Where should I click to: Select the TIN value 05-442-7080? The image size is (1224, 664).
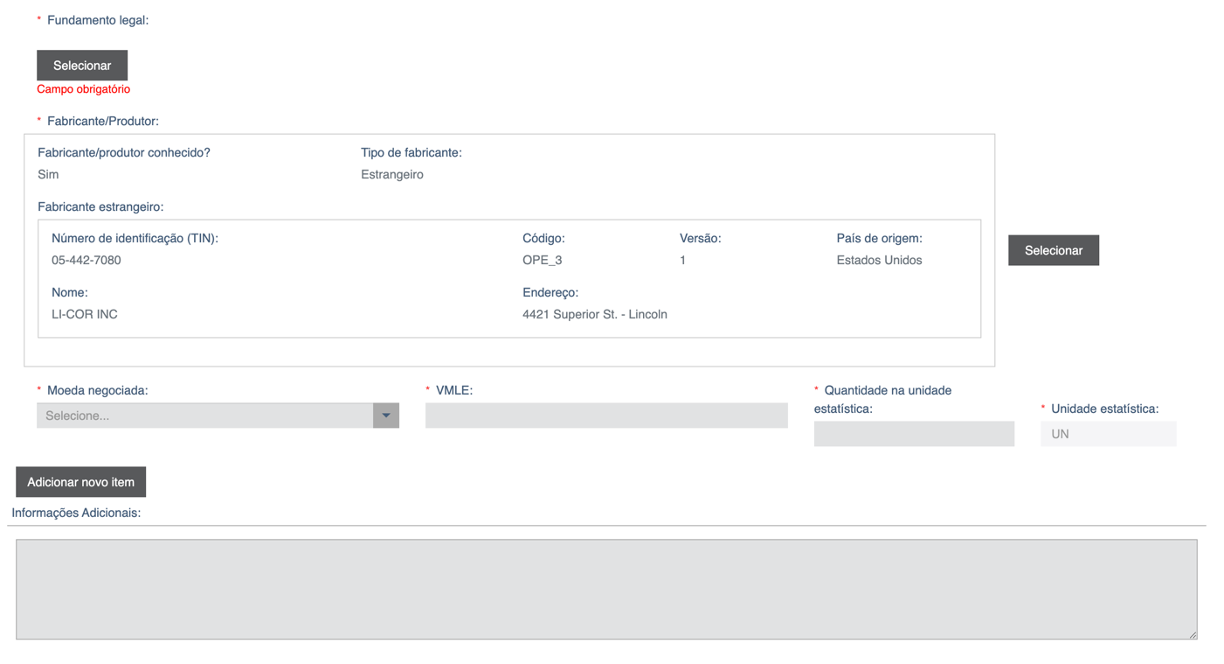[x=86, y=261]
